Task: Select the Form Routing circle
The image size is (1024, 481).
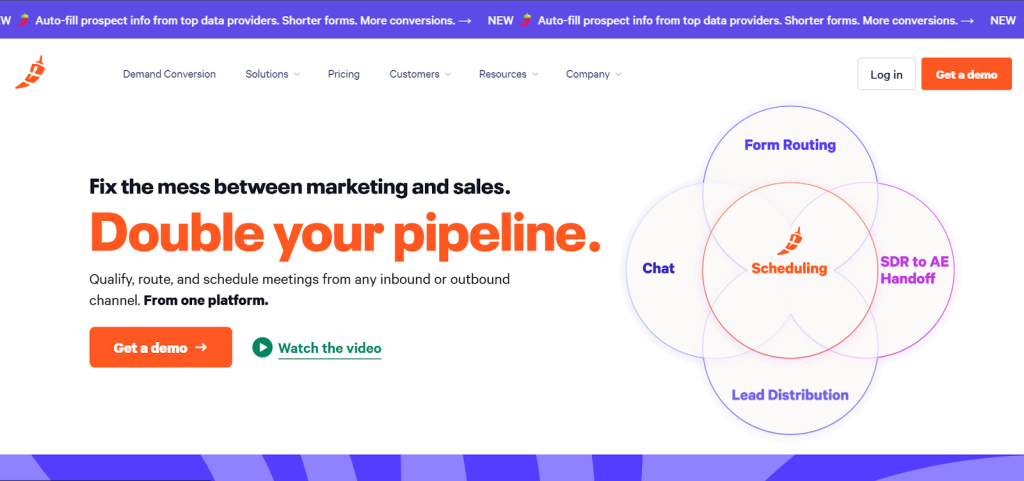Action: pos(790,145)
